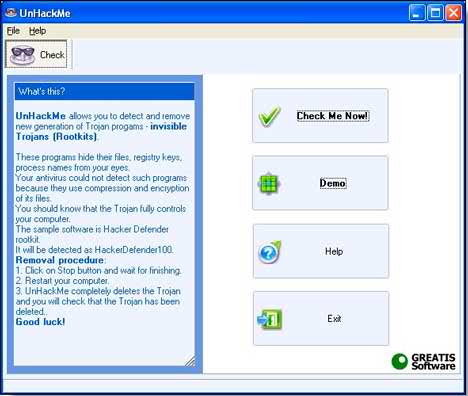Start the Demo button
The image size is (468, 396).
pos(320,183)
